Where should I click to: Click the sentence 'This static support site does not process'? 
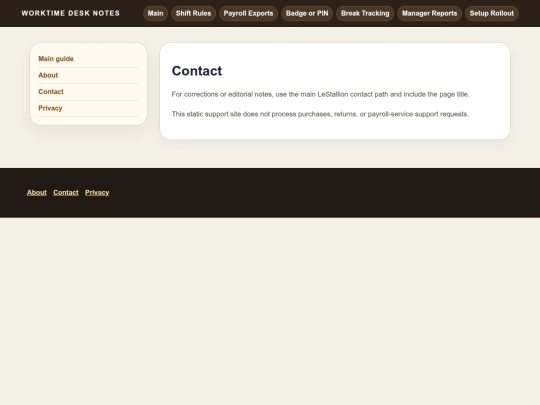pos(320,114)
